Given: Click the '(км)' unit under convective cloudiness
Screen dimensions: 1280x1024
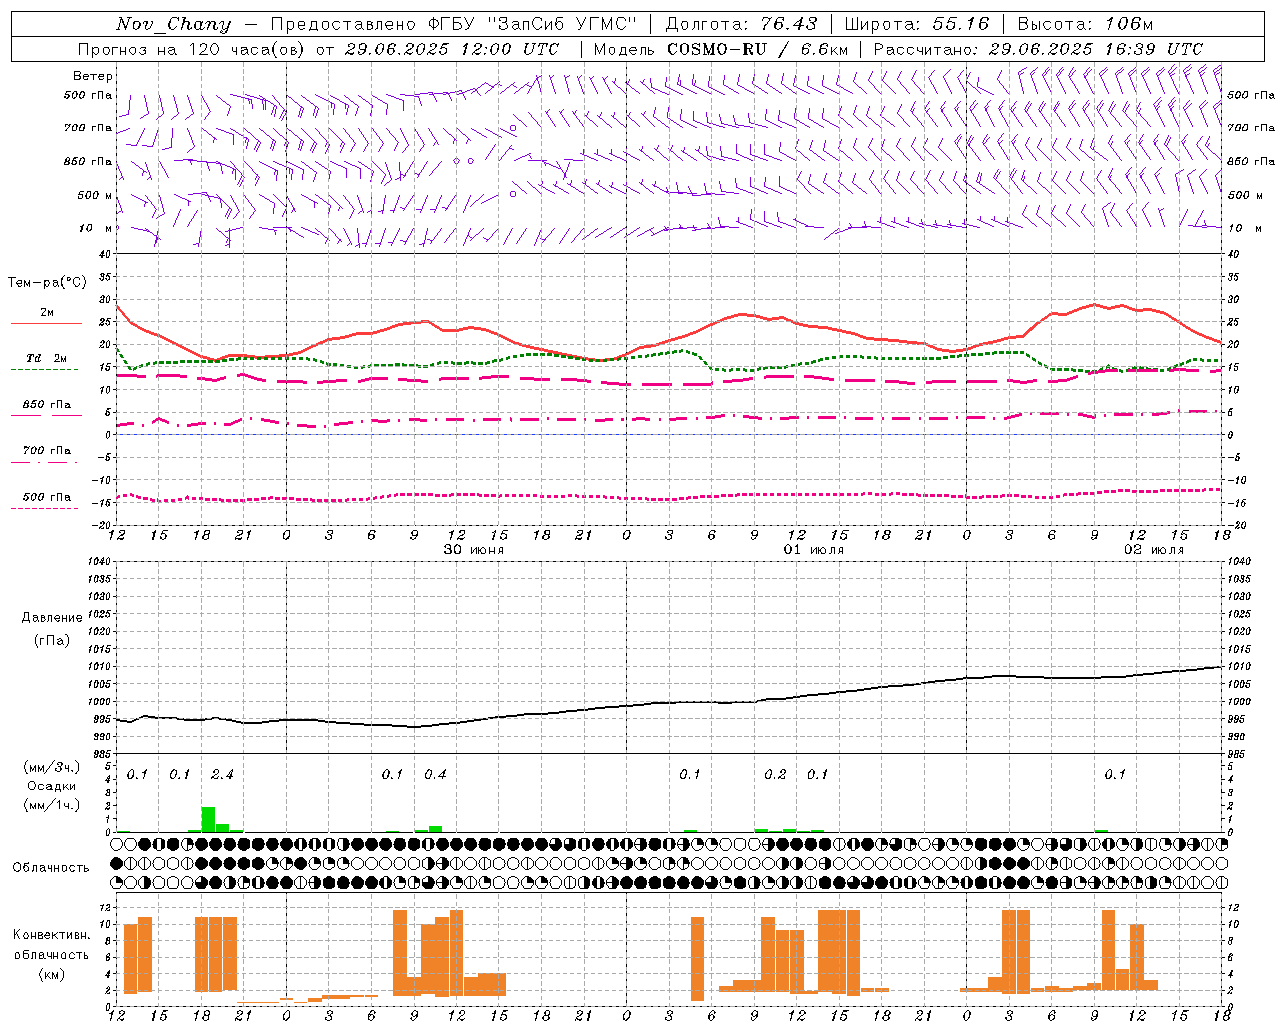Looking at the screenshot, I should tap(51, 974).
